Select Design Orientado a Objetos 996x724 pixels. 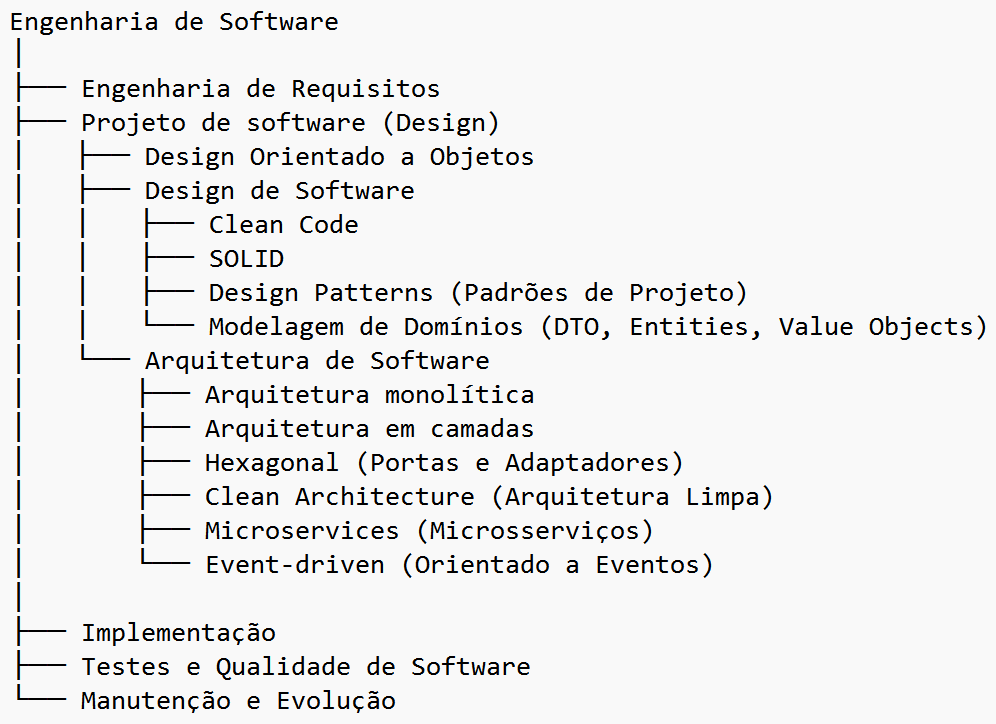coord(339,157)
